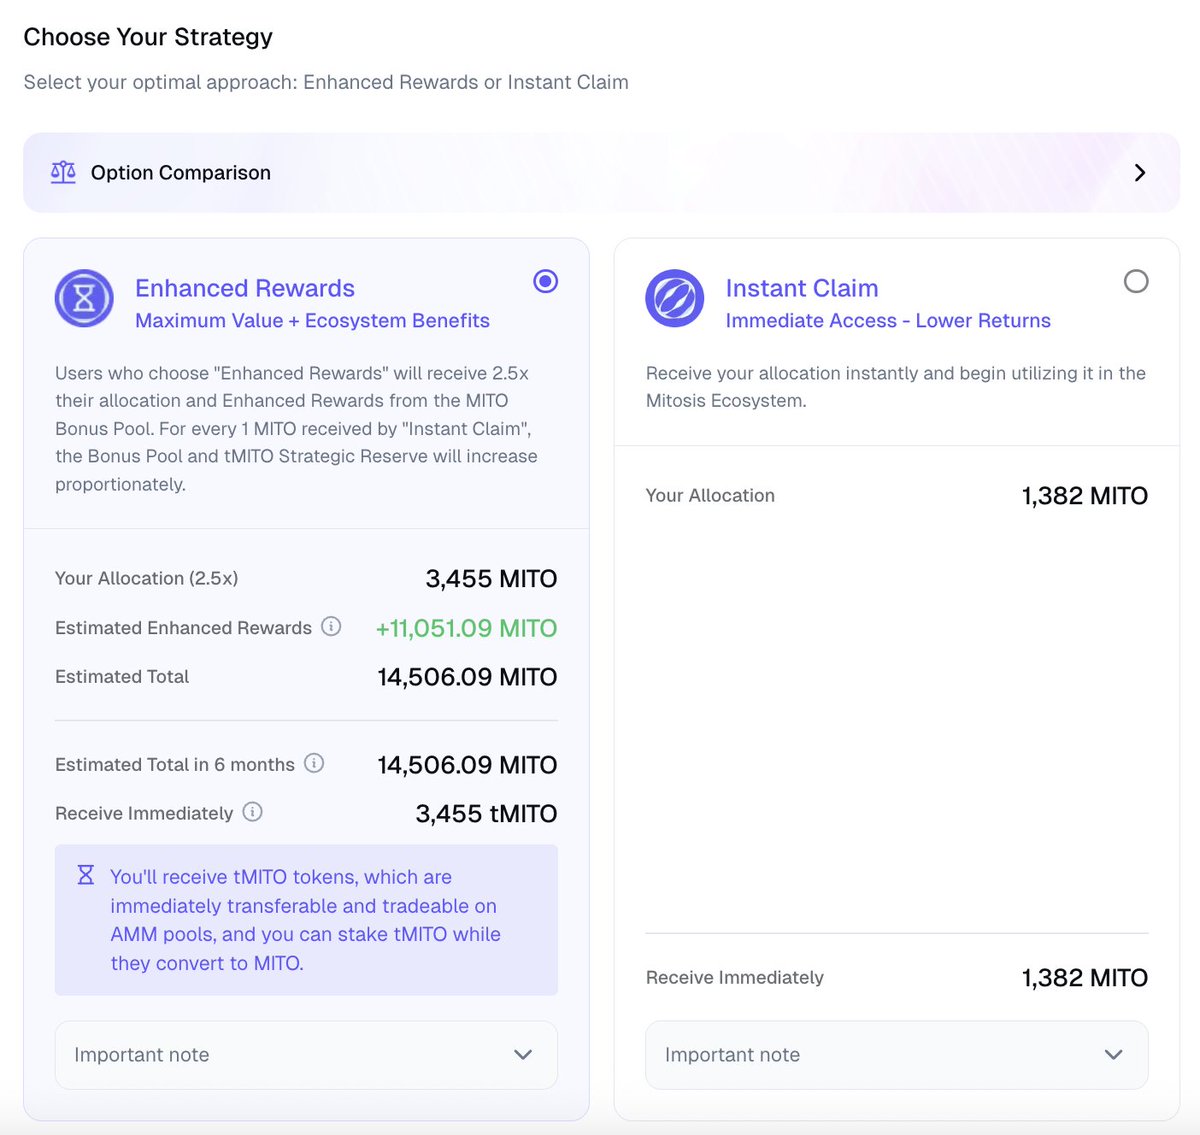Screen dimensions: 1200x1135
Task: Click the Enhanced Rewards hourglass logo
Action: pyautogui.click(x=84, y=298)
